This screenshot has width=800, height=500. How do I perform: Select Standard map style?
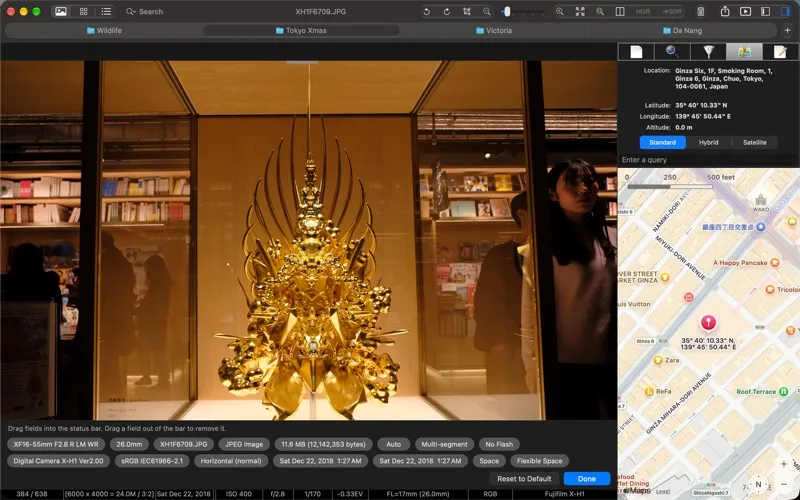663,142
